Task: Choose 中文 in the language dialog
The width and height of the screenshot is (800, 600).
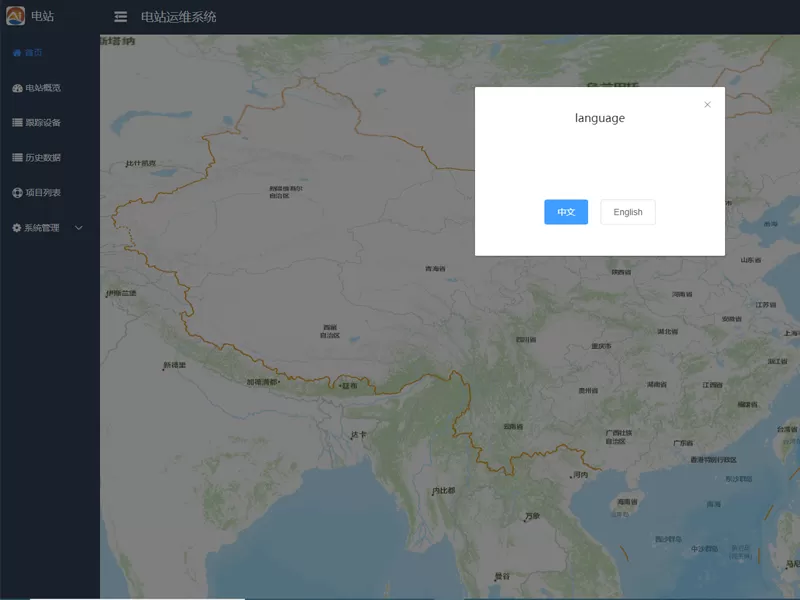Action: (566, 212)
